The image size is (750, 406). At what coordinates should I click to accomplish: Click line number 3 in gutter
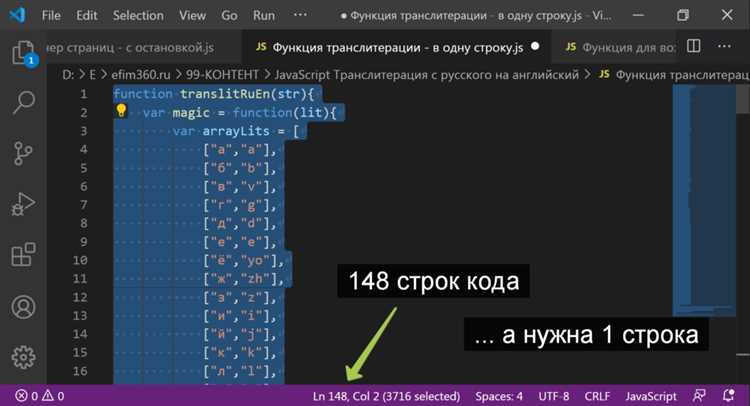(x=84, y=131)
